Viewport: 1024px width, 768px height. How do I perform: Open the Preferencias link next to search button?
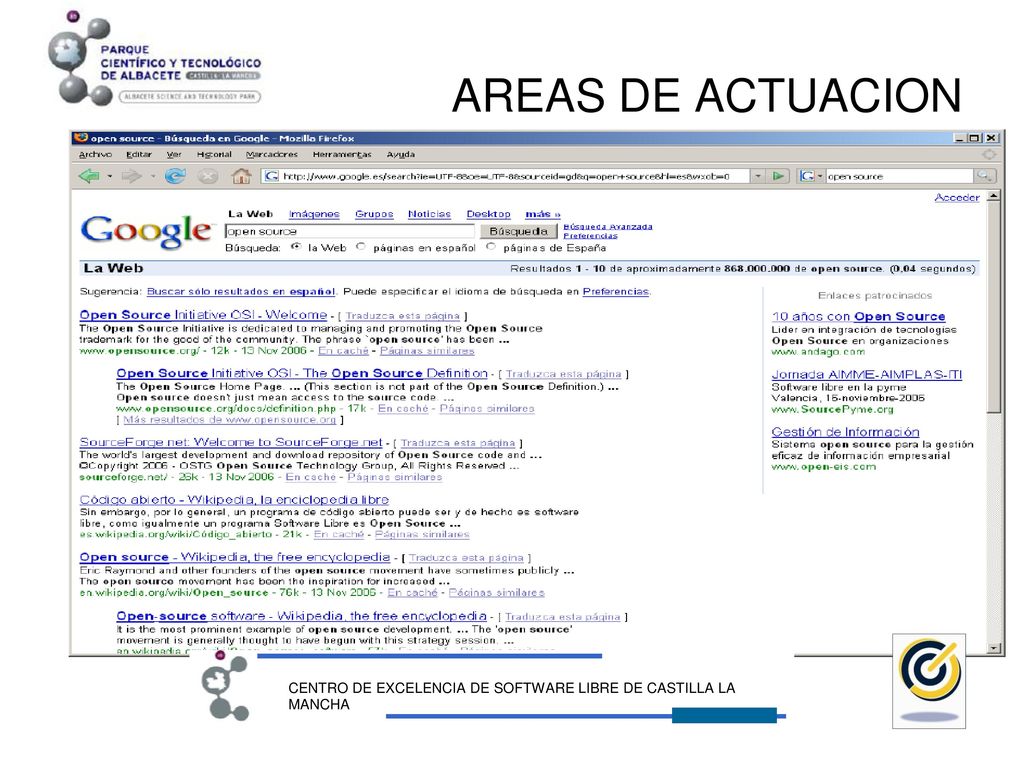click(590, 236)
